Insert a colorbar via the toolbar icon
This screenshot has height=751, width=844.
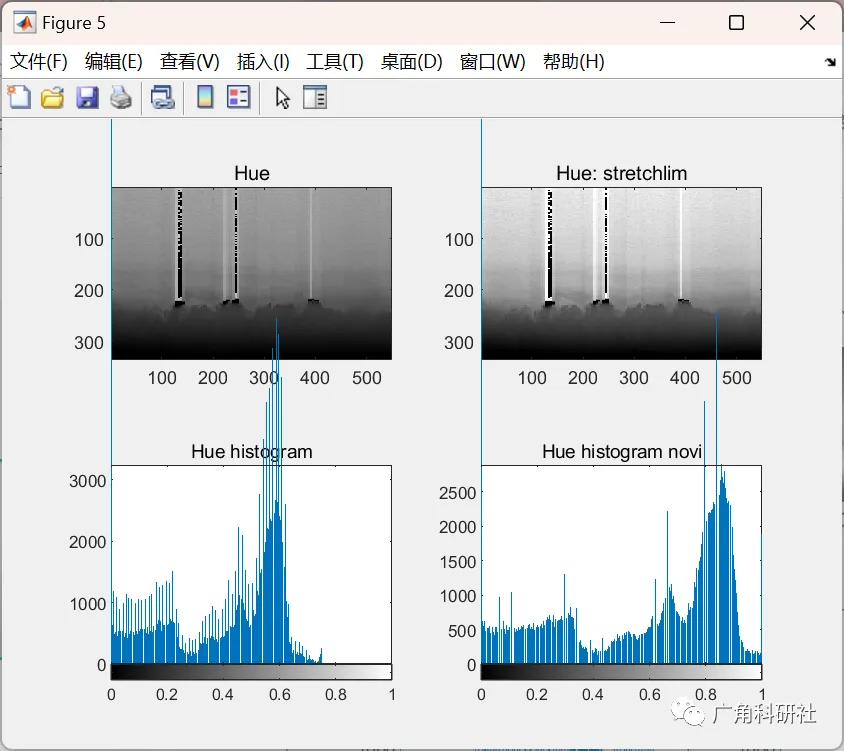pos(205,97)
